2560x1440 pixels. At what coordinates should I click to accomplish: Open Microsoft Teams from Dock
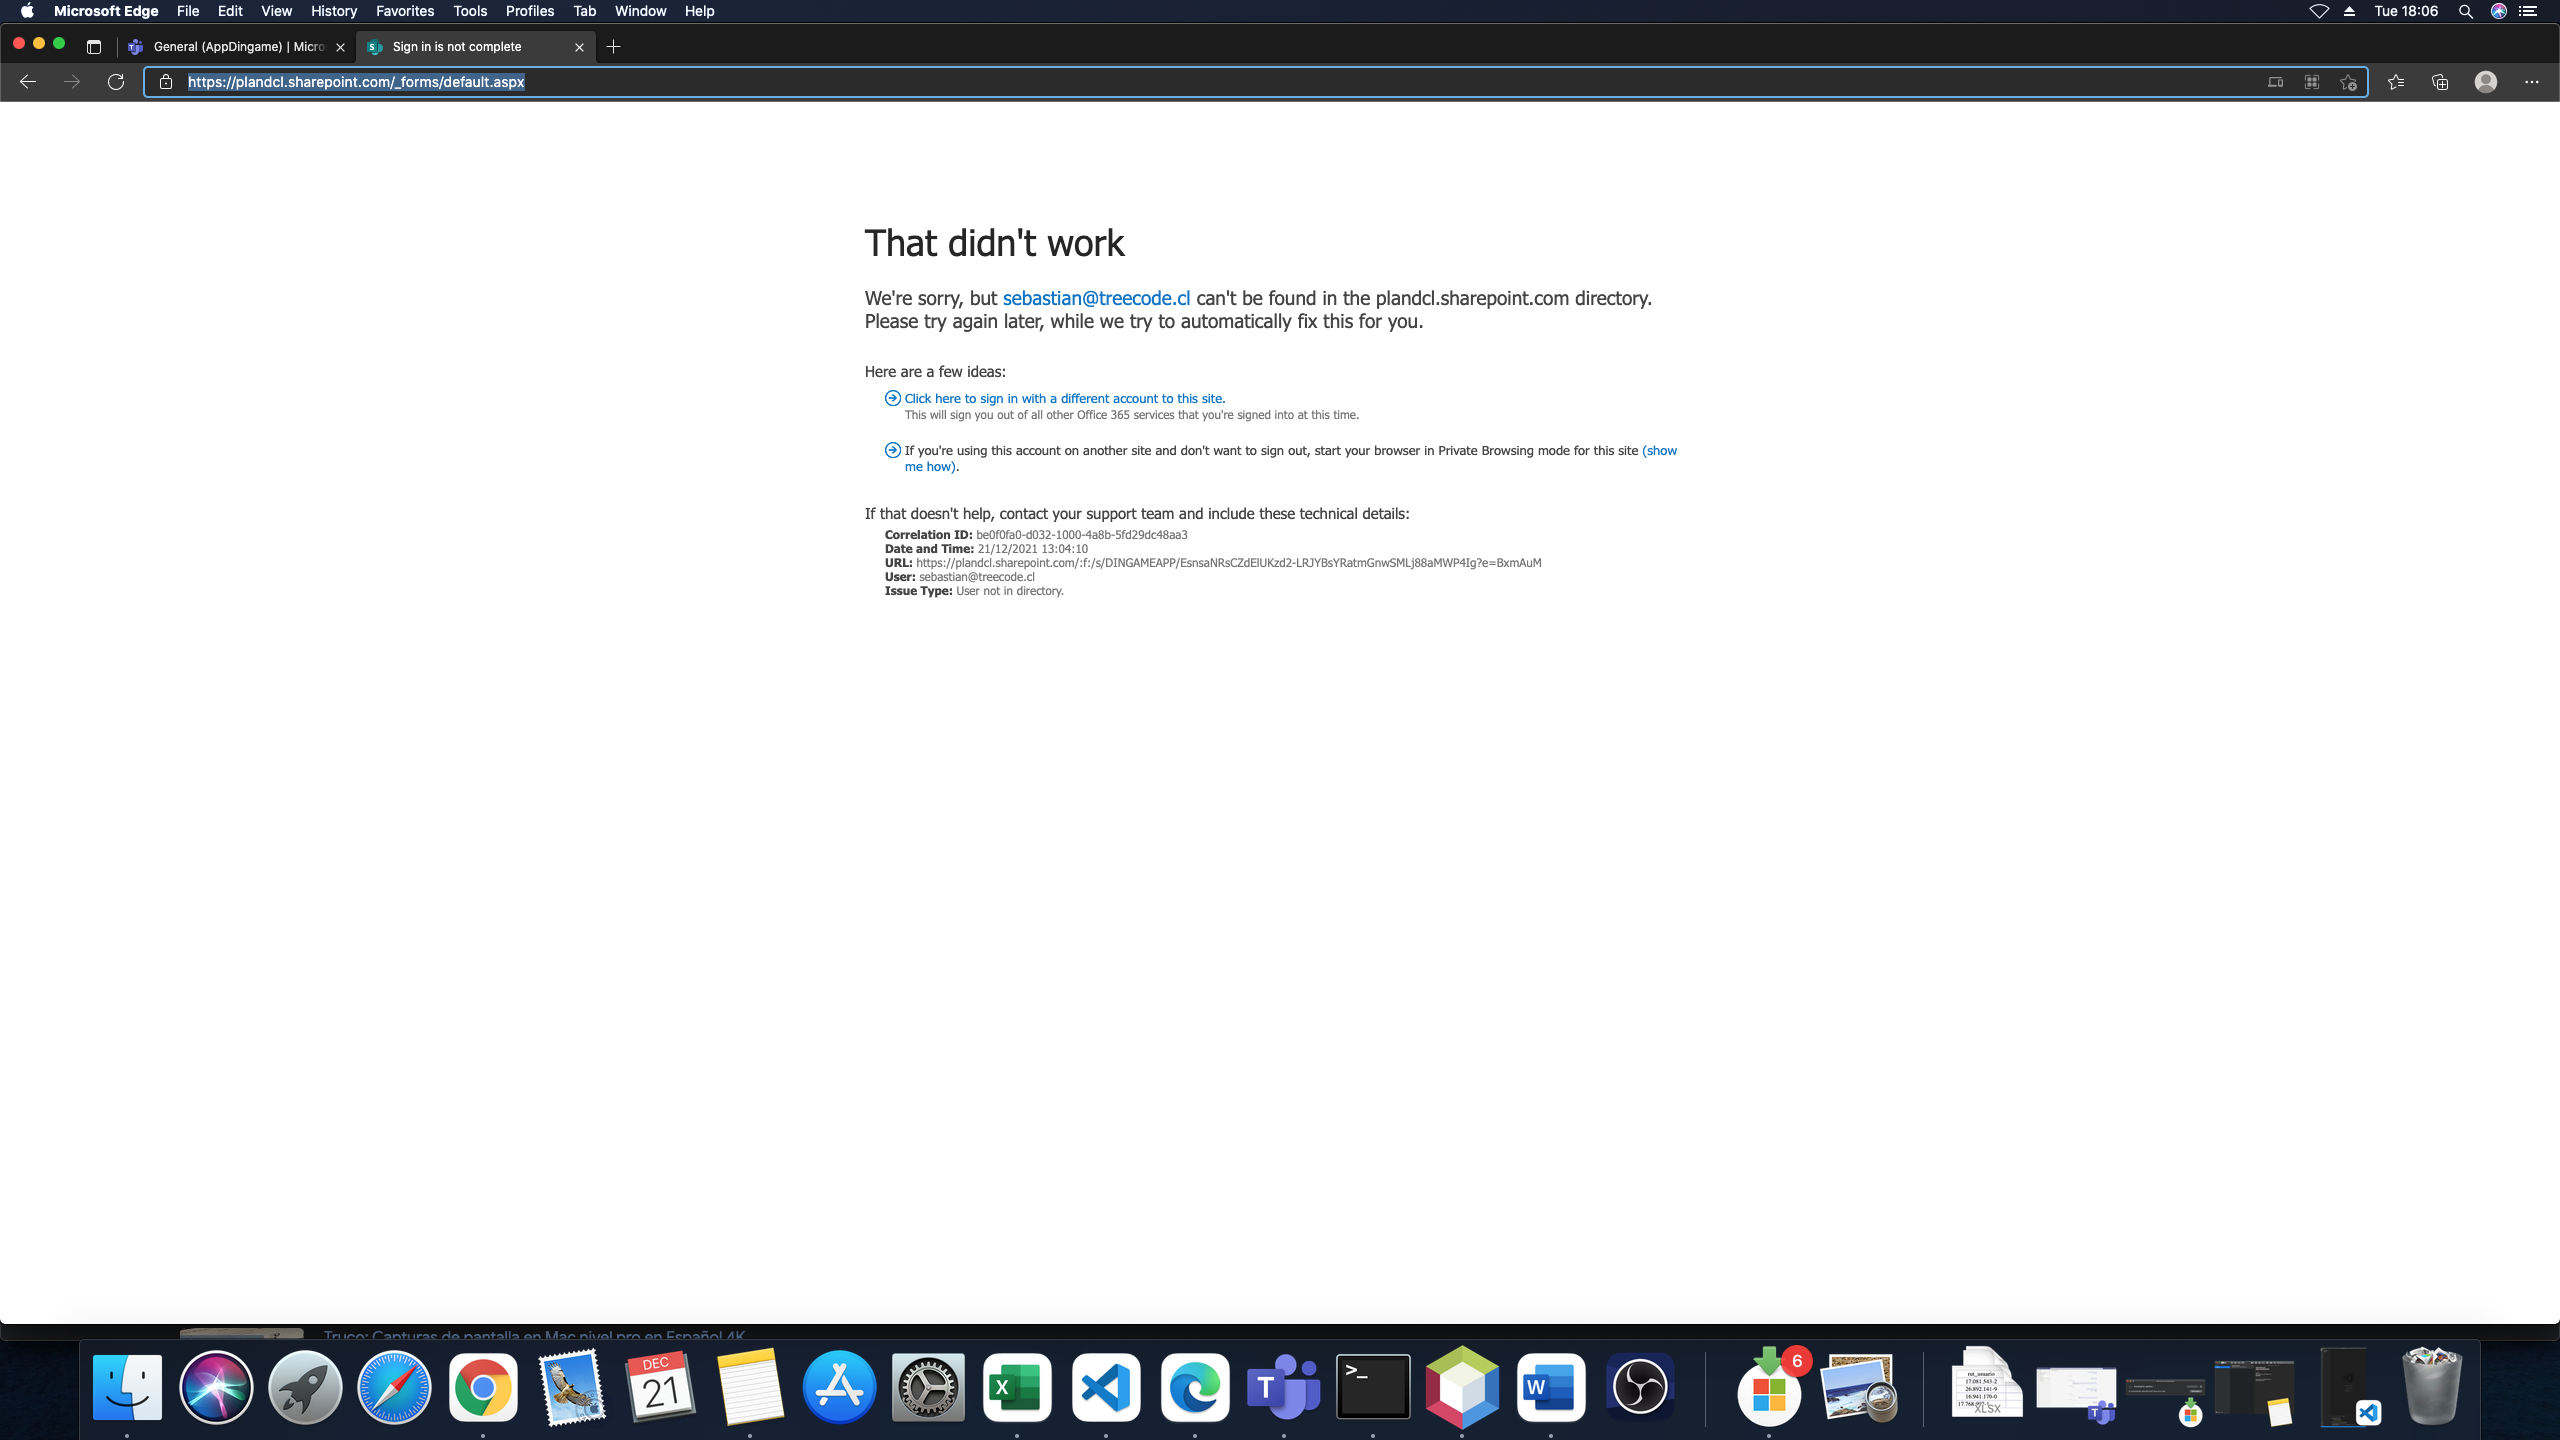coord(1284,1387)
